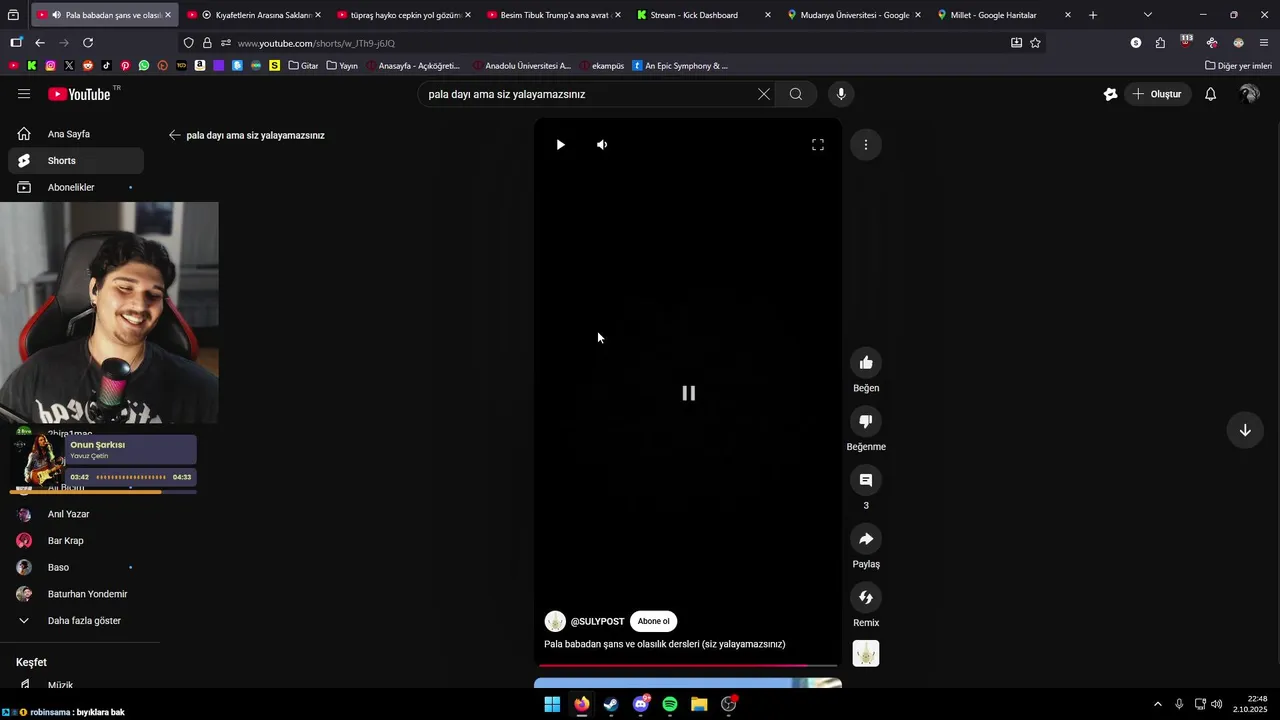Open the browser extensions puzzle icon

tap(1160, 43)
